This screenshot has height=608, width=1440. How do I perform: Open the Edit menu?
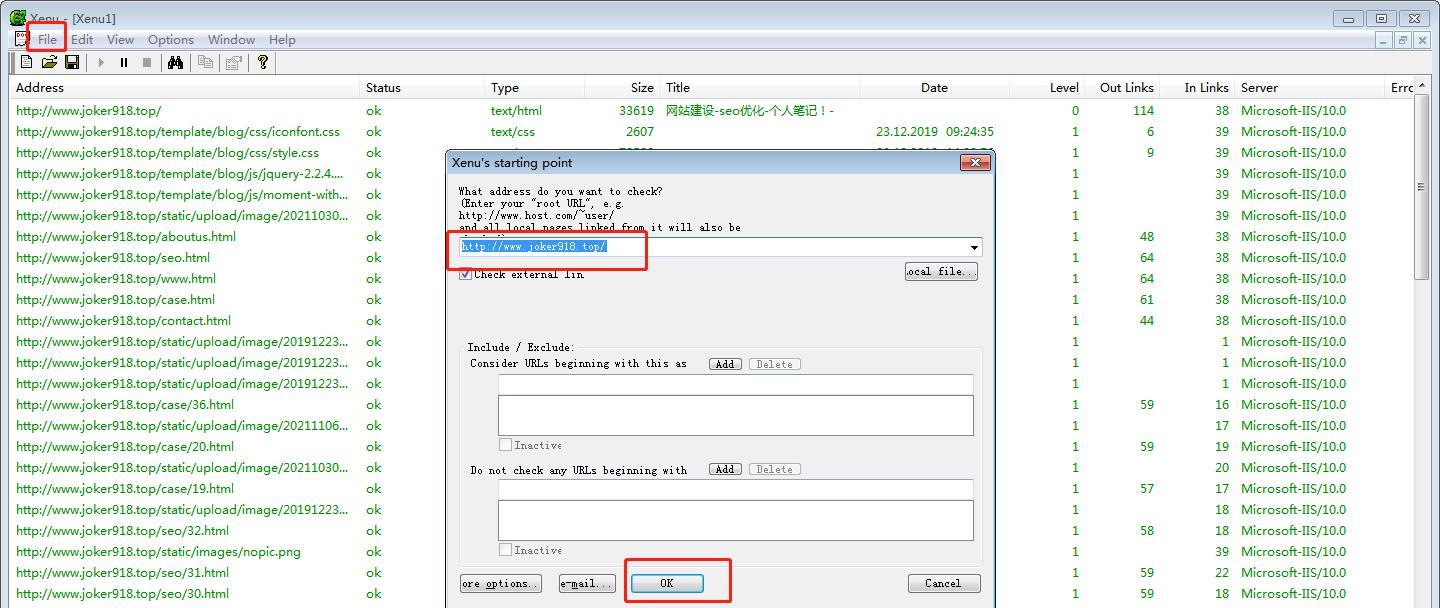tap(82, 40)
